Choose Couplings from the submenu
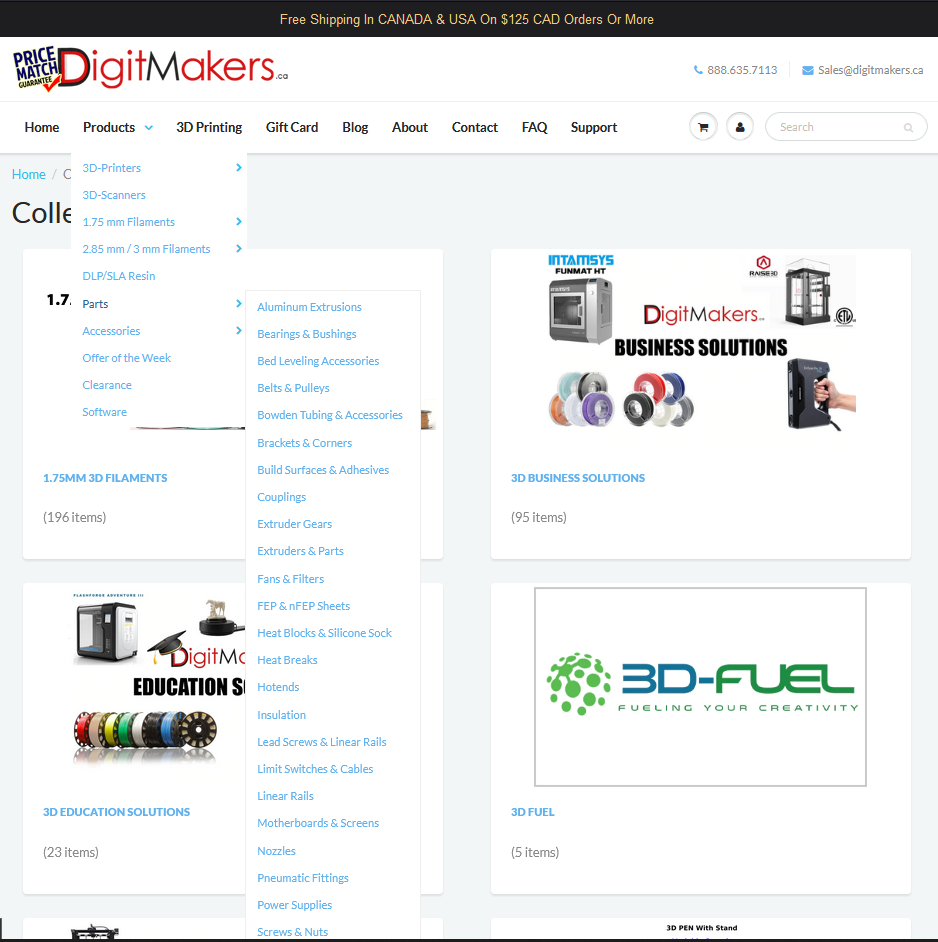The height and width of the screenshot is (942, 938). point(282,497)
